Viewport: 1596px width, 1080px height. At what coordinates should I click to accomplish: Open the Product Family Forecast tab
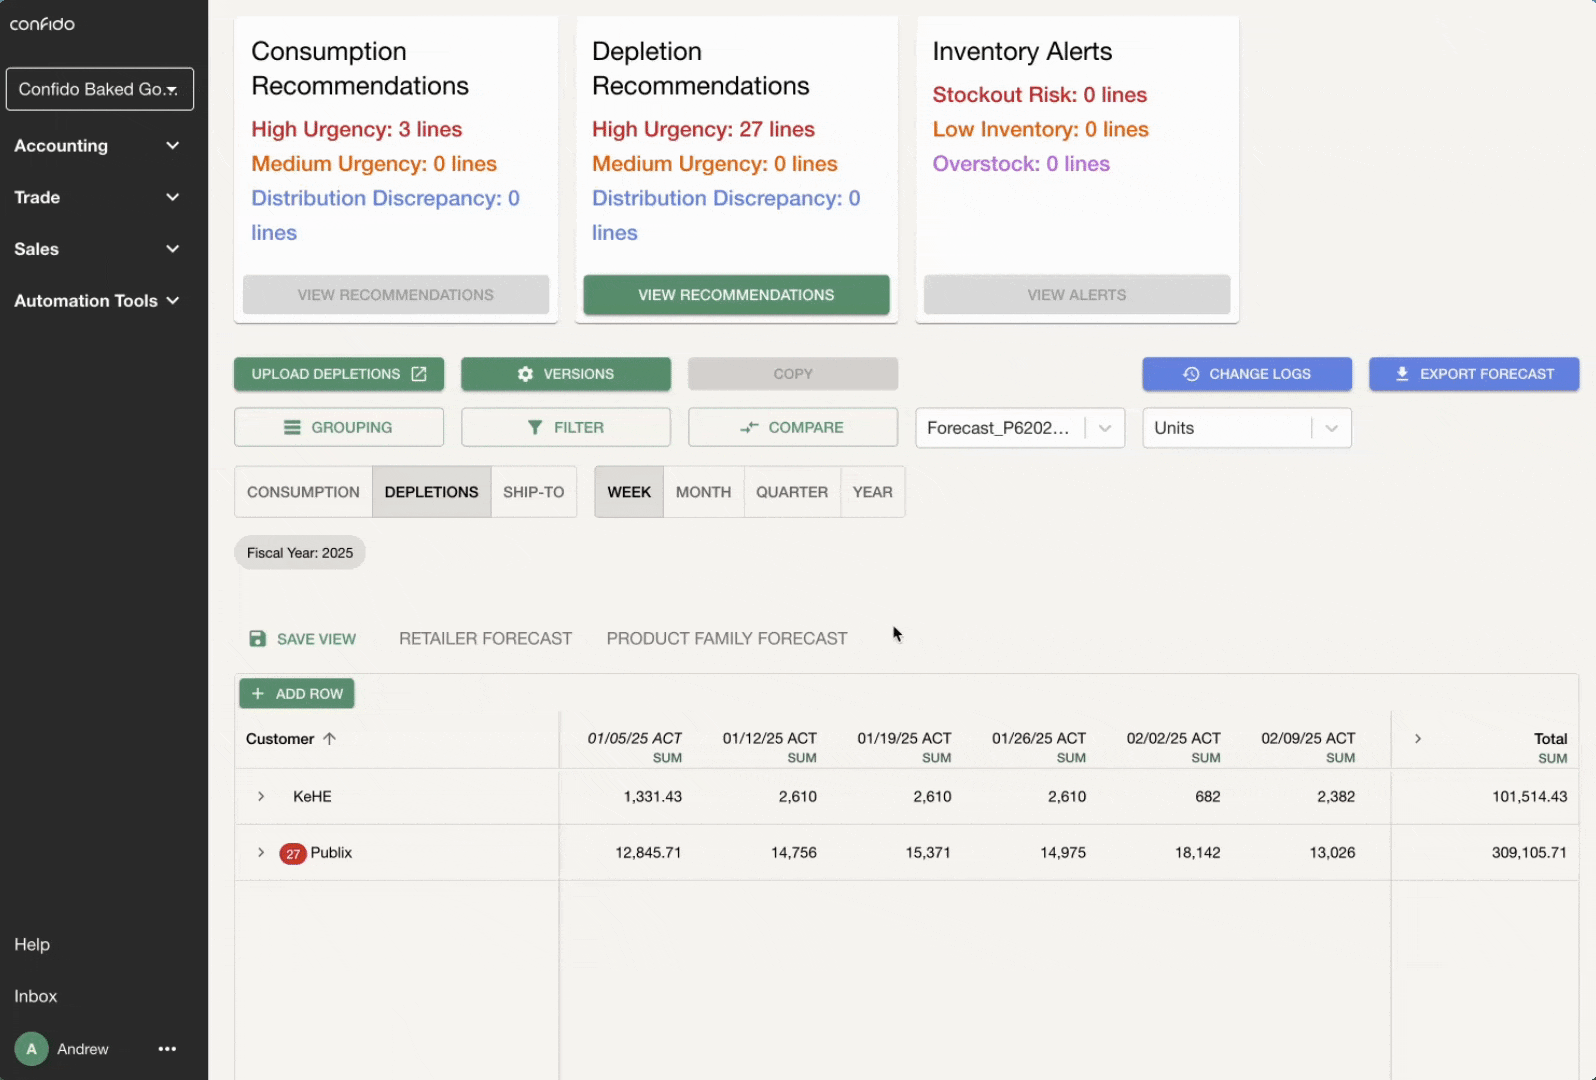click(x=726, y=639)
